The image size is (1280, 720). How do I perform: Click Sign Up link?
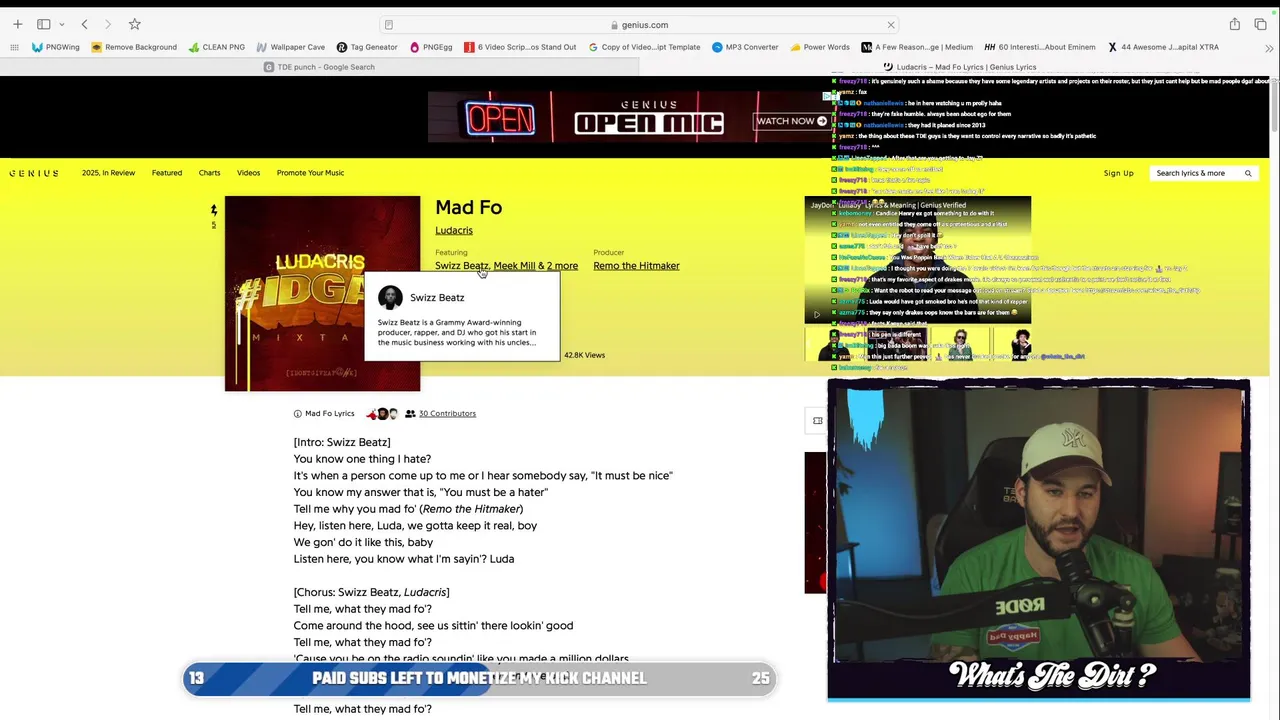[x=1118, y=173]
